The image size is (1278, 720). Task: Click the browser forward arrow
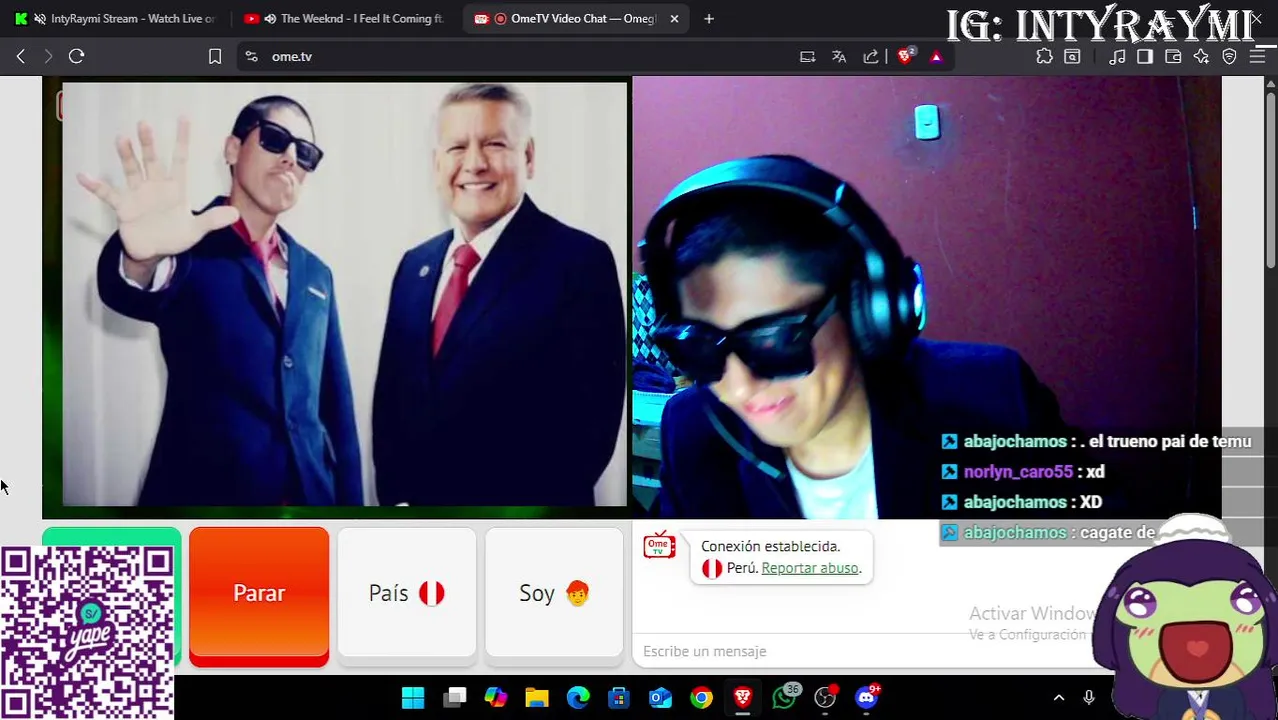pos(48,57)
